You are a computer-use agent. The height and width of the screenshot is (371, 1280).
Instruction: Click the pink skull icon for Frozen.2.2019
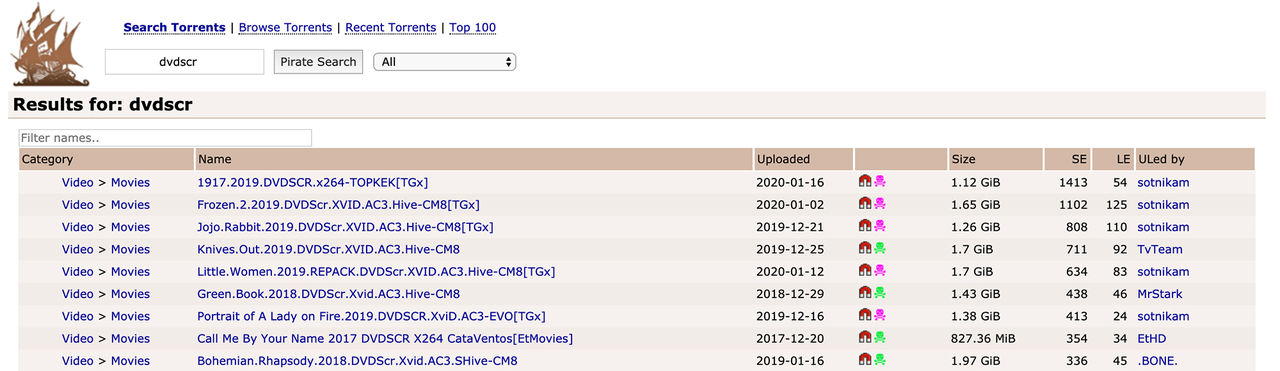tap(880, 204)
